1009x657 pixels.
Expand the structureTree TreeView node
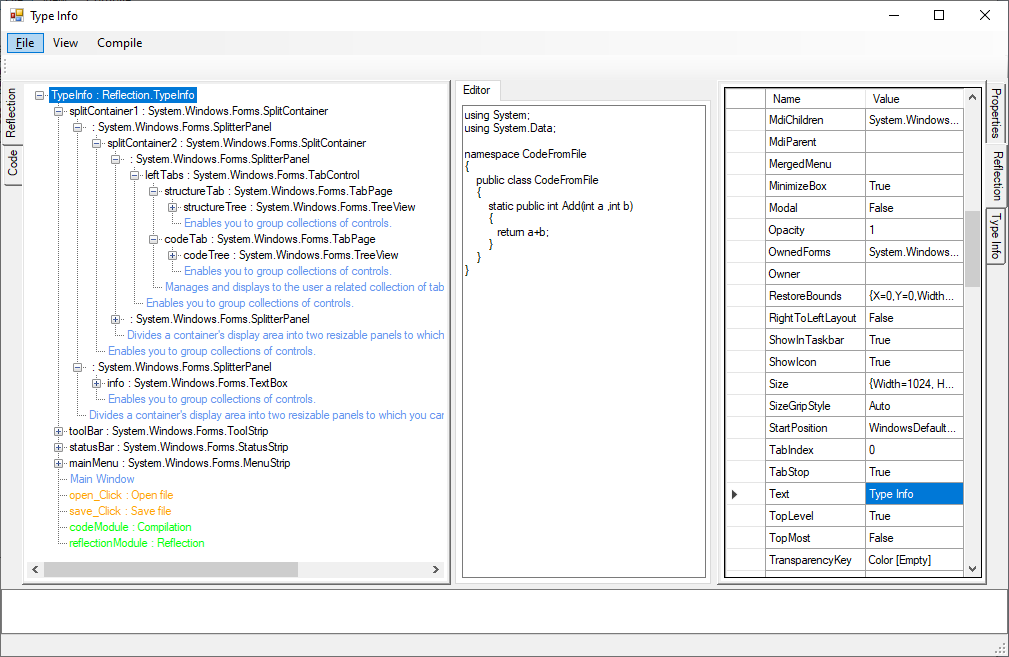click(172, 207)
